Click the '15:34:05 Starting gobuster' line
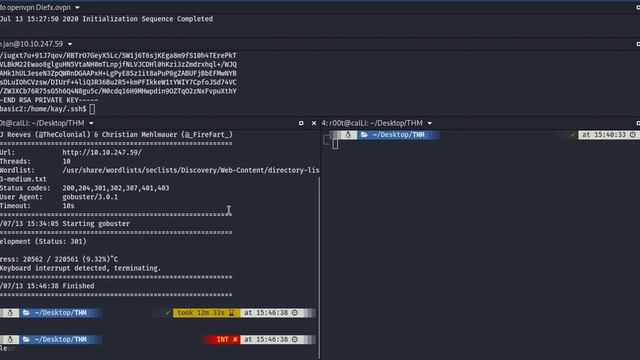The height and width of the screenshot is (360, 640). coord(65,224)
